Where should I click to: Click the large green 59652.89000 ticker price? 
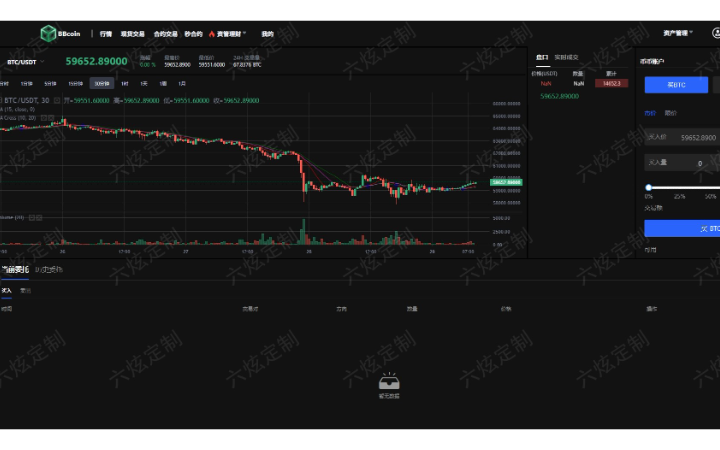tap(96, 62)
